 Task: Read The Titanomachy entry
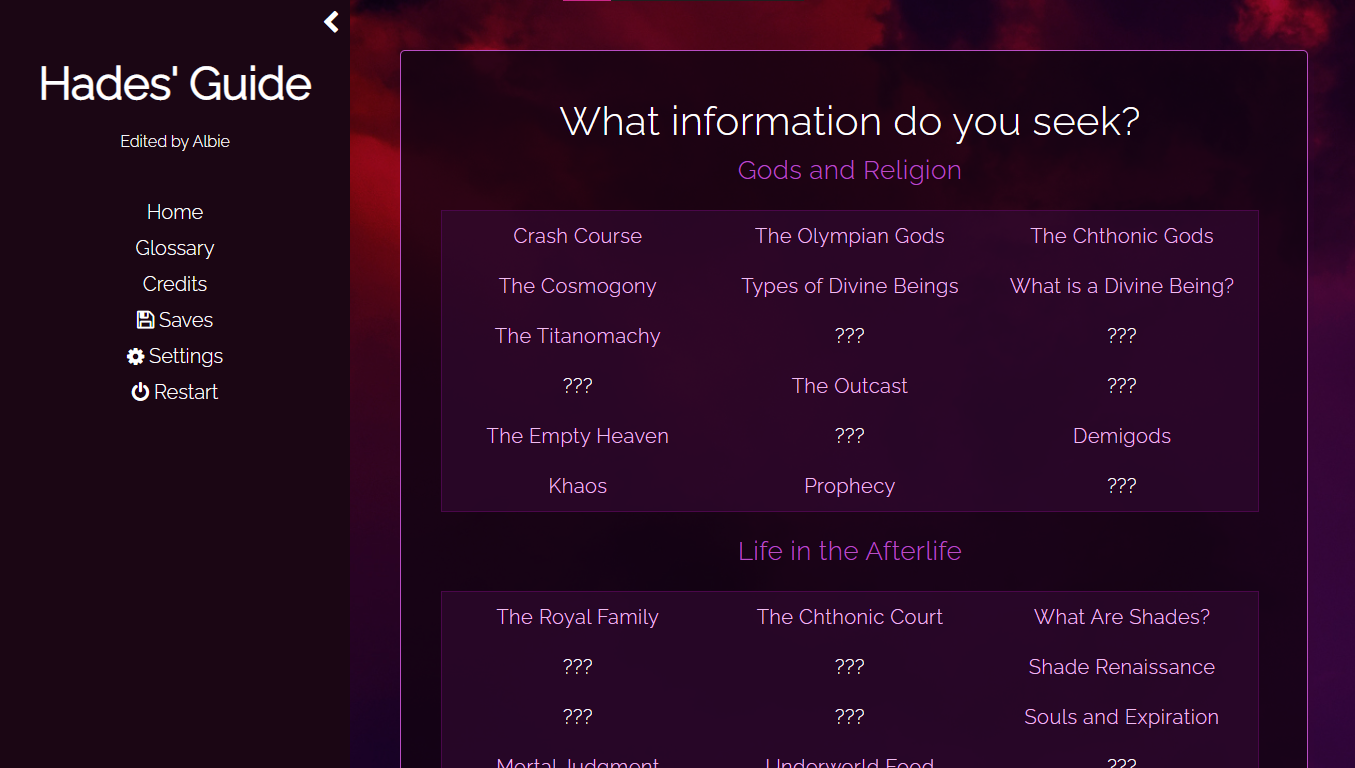[x=577, y=336]
